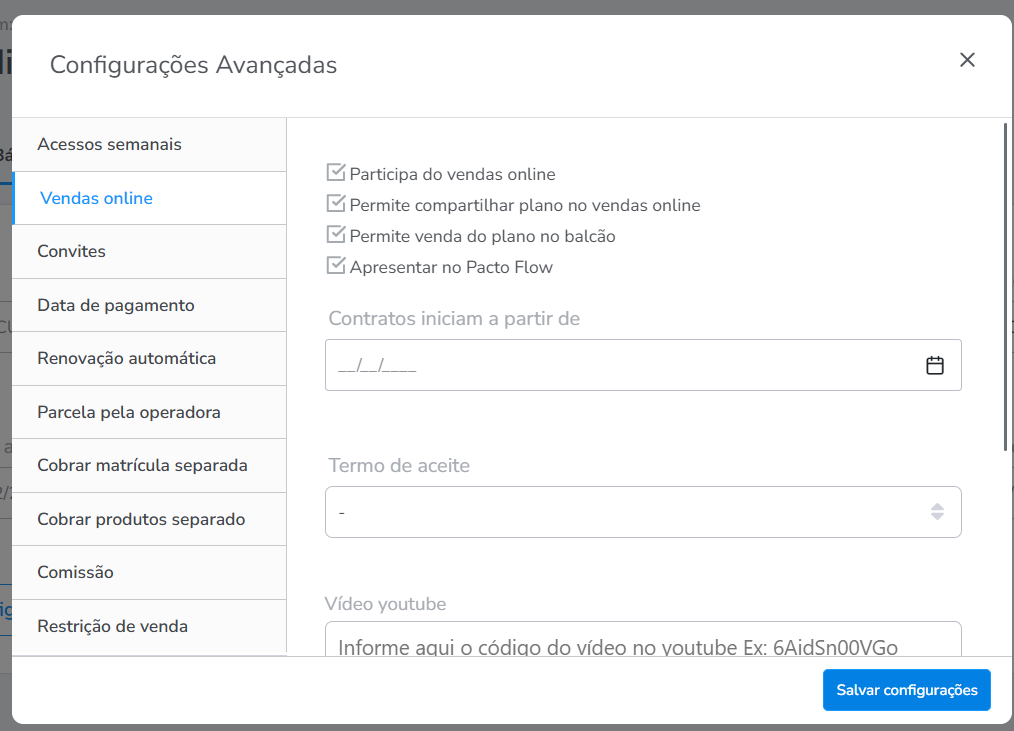Open the calendar date picker icon
The width and height of the screenshot is (1014, 731).
tap(935, 365)
